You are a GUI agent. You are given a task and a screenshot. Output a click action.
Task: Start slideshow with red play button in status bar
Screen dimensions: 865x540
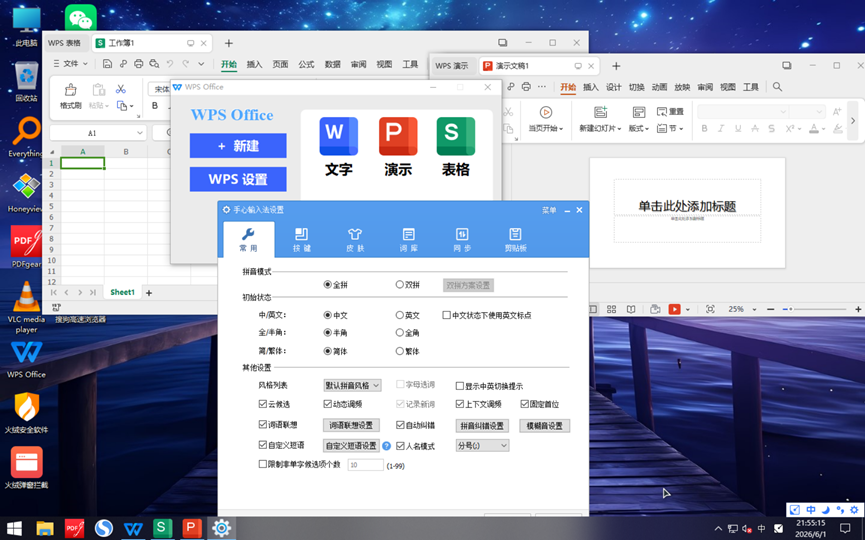coord(674,309)
